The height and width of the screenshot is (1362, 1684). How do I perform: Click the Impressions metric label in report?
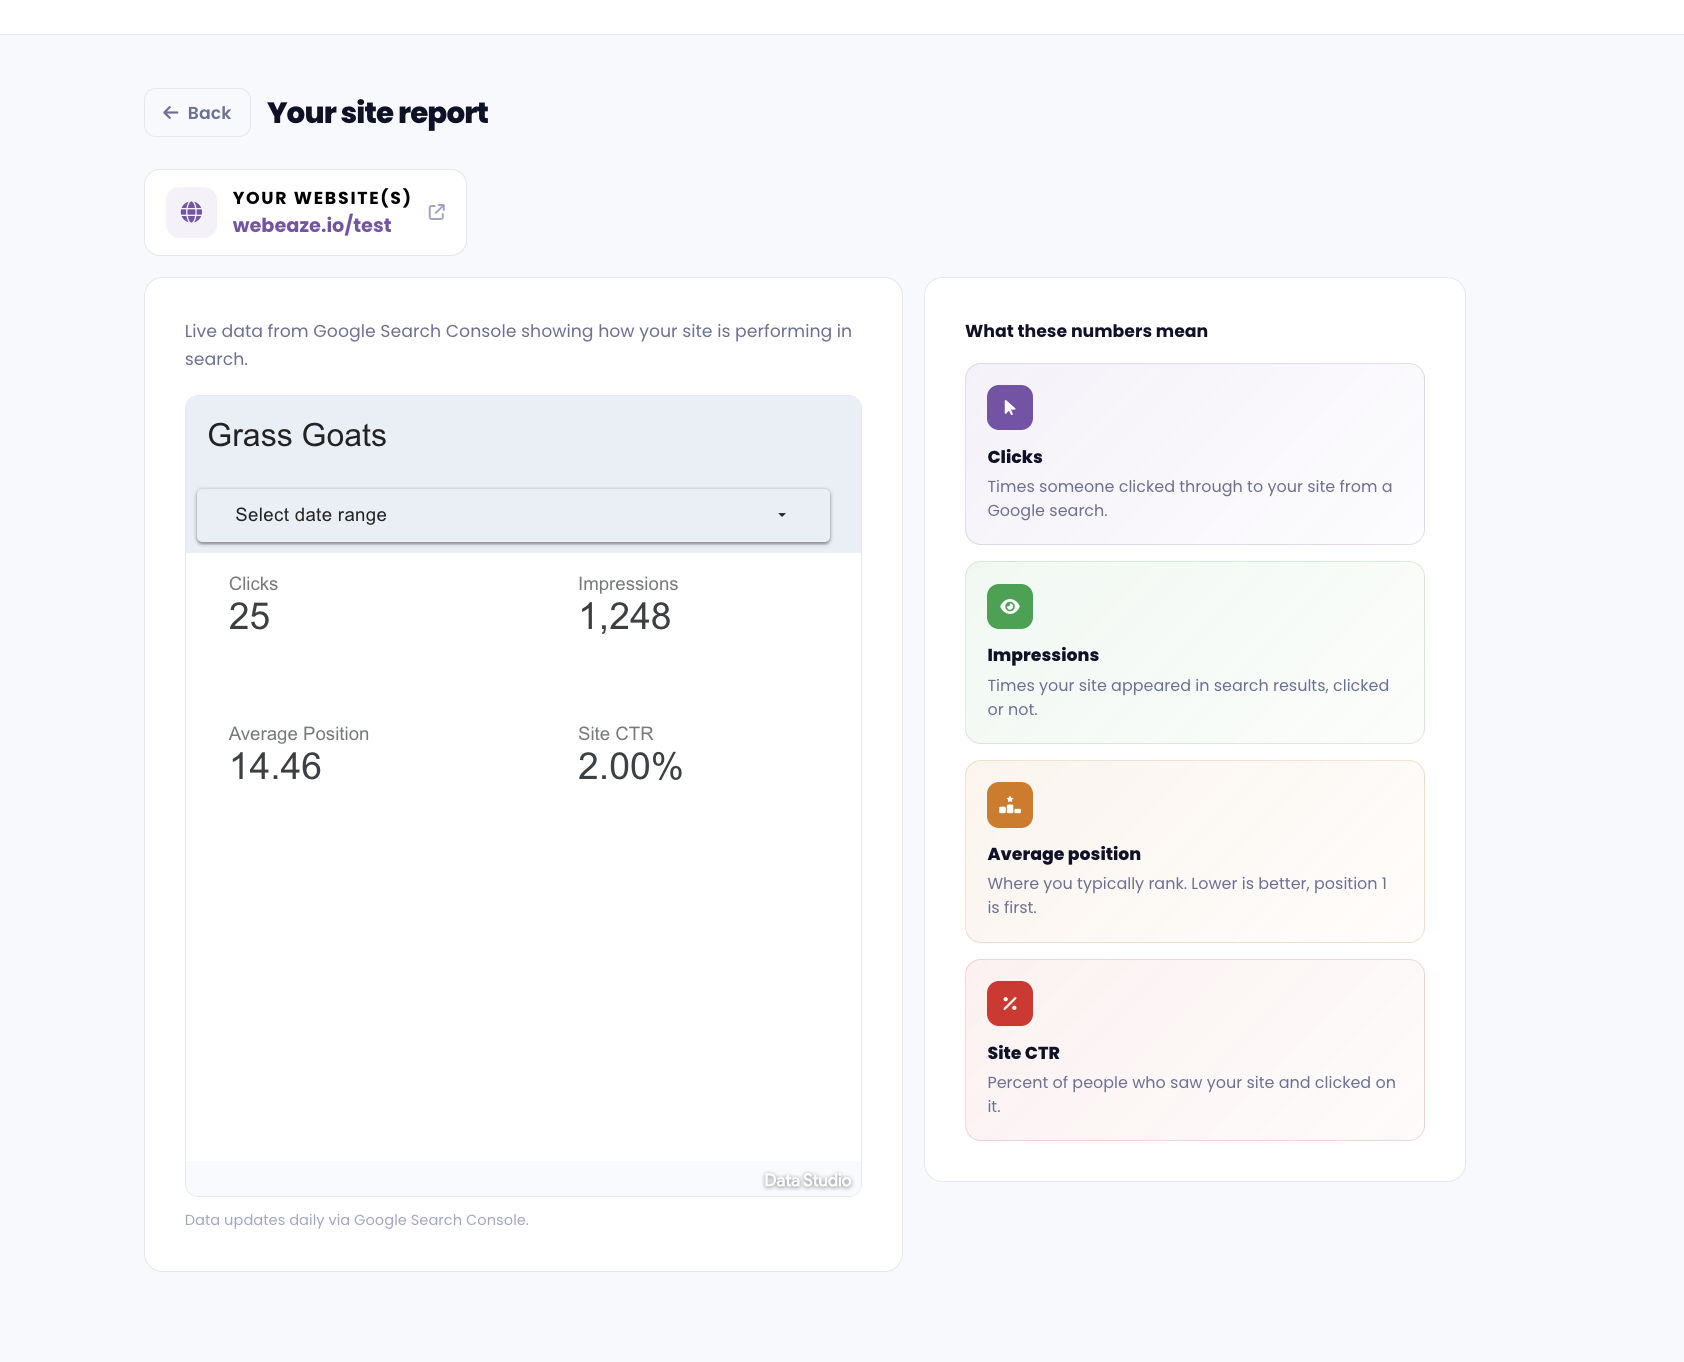(x=628, y=584)
